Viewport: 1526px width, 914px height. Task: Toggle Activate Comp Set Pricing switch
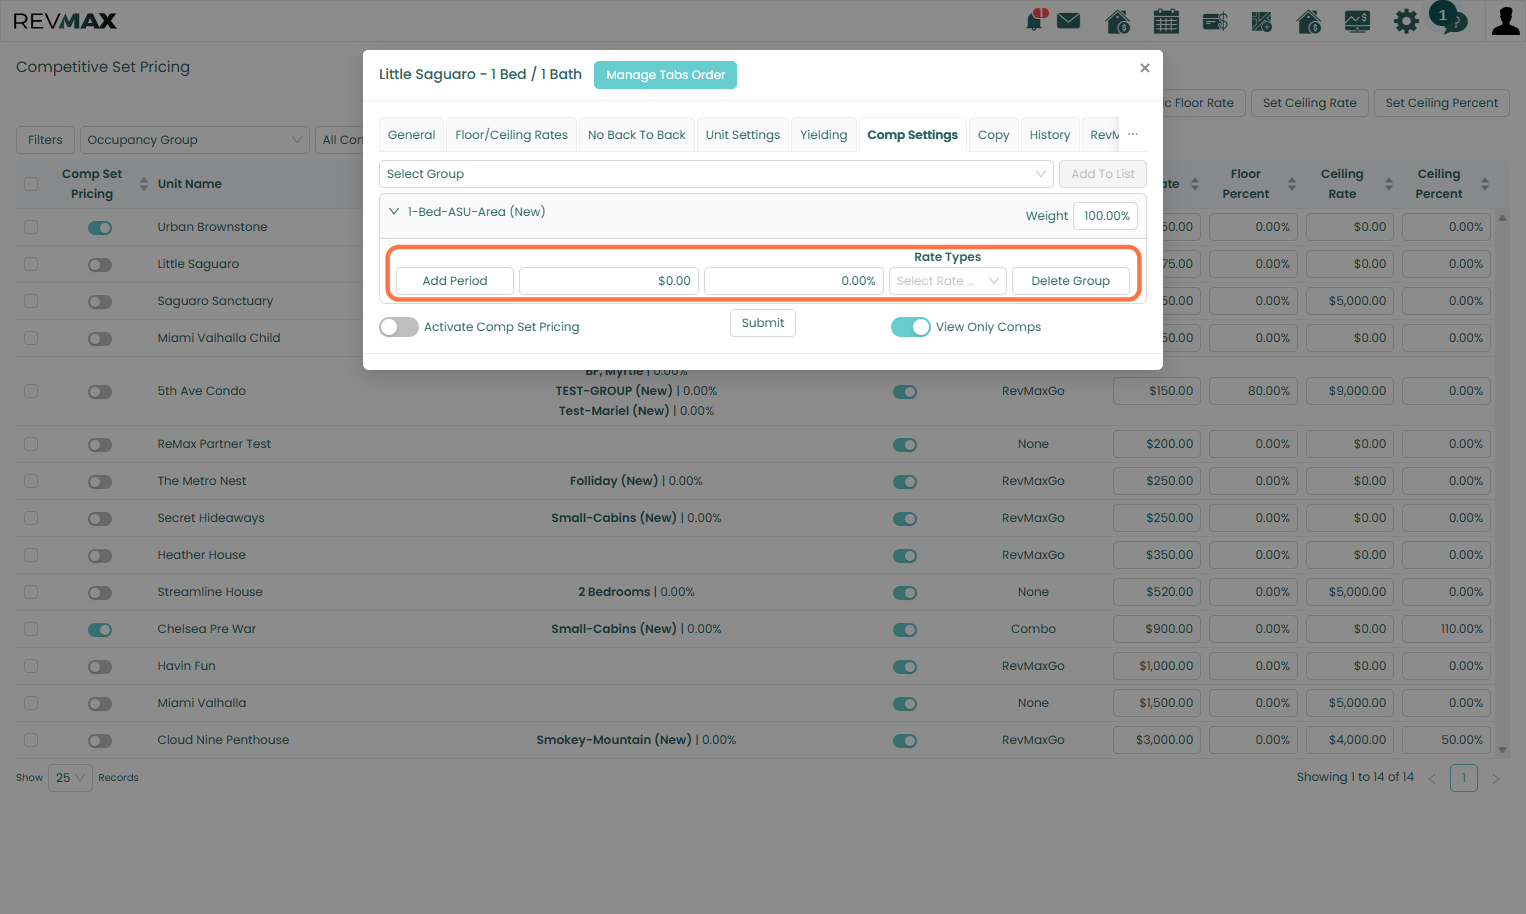(x=399, y=327)
